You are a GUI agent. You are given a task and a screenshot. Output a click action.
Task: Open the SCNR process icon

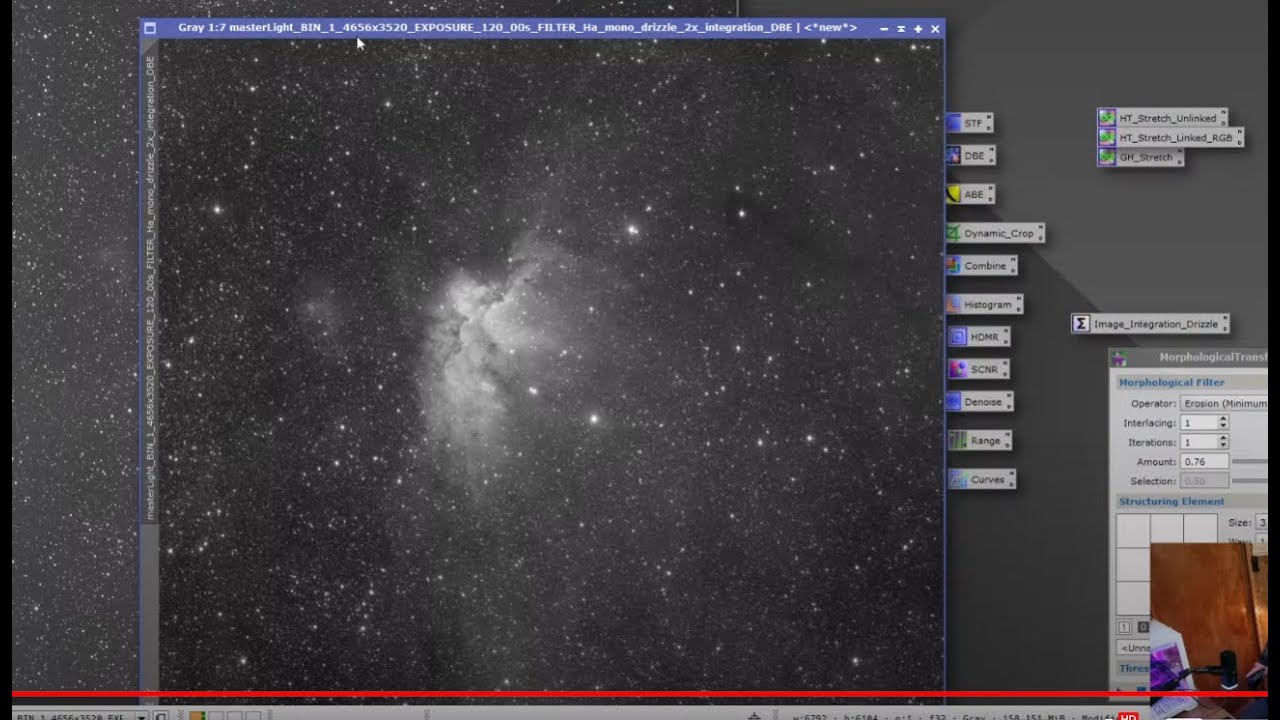tap(978, 369)
